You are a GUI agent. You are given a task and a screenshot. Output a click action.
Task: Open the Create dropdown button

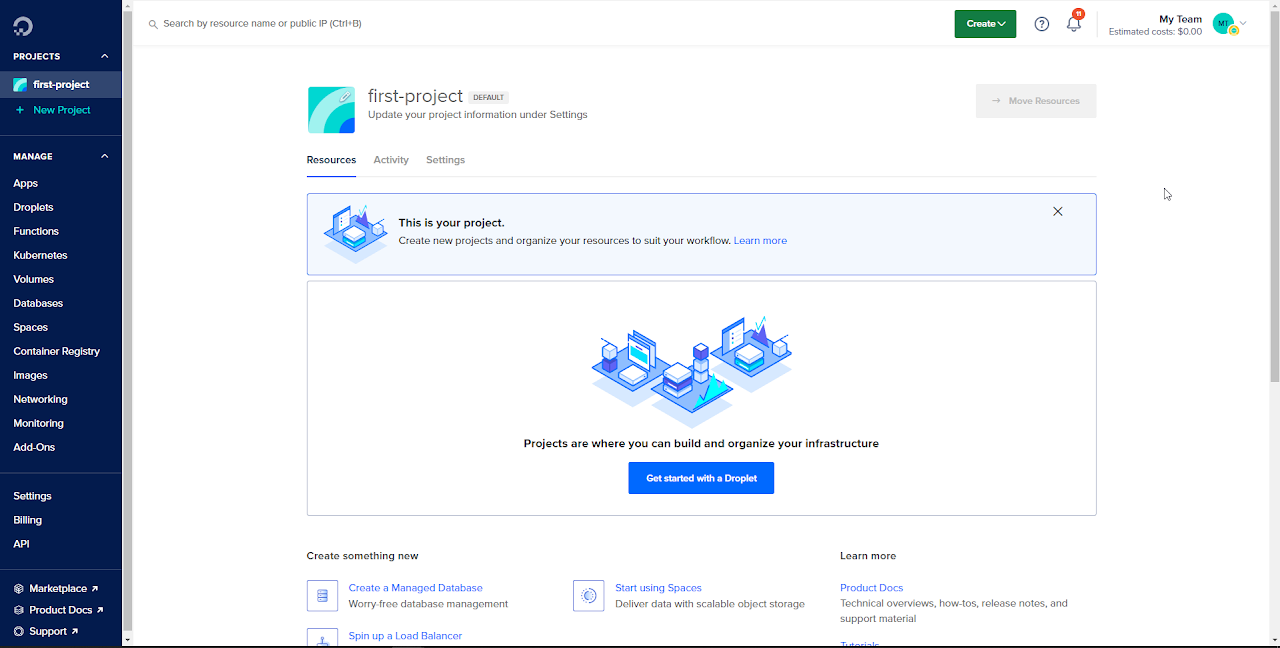[x=985, y=24]
